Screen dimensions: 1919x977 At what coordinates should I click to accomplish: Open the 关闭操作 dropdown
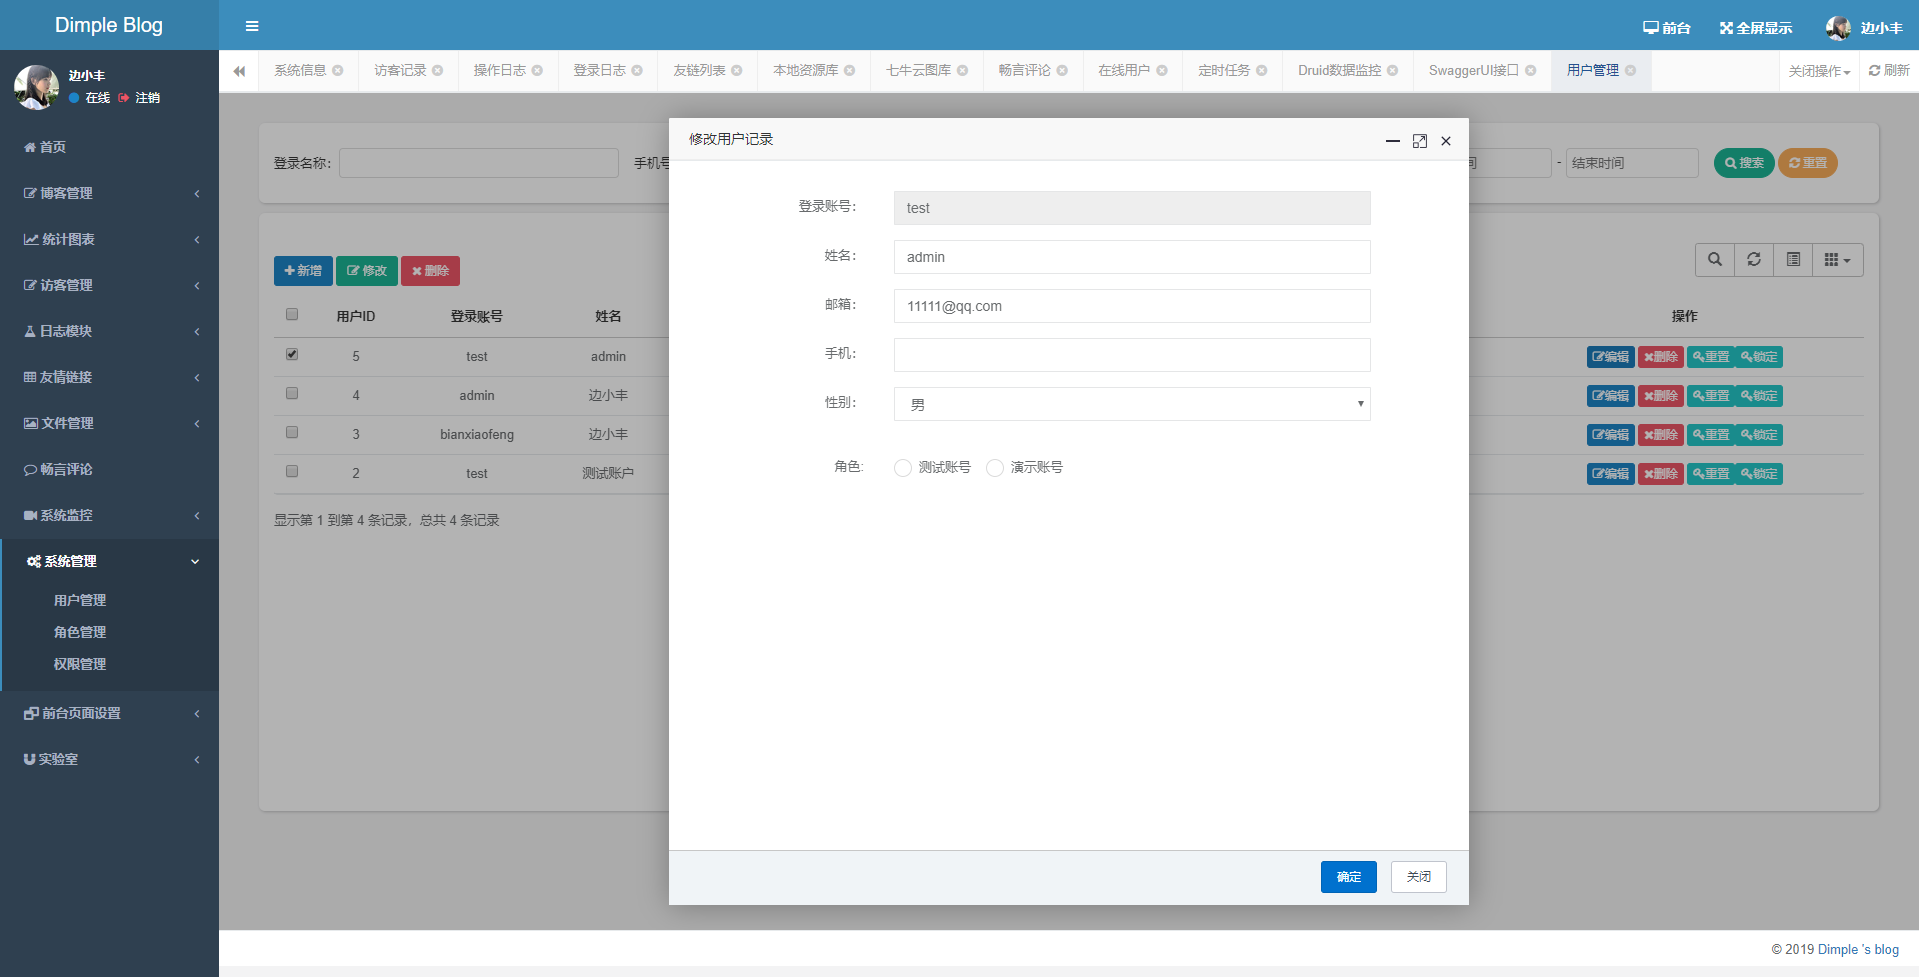pos(1819,71)
